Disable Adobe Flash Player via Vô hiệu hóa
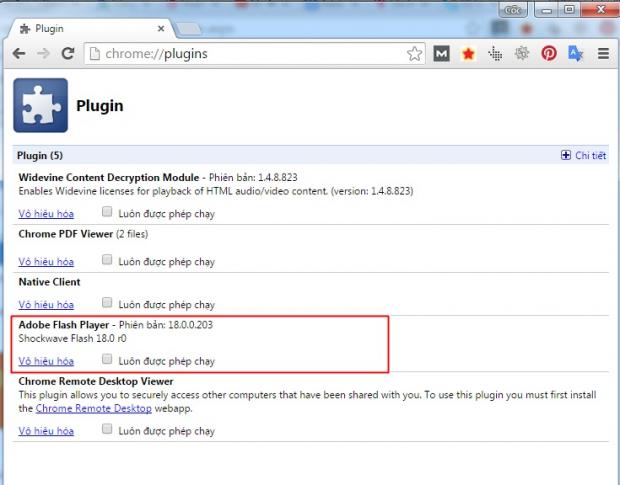 click(x=46, y=361)
